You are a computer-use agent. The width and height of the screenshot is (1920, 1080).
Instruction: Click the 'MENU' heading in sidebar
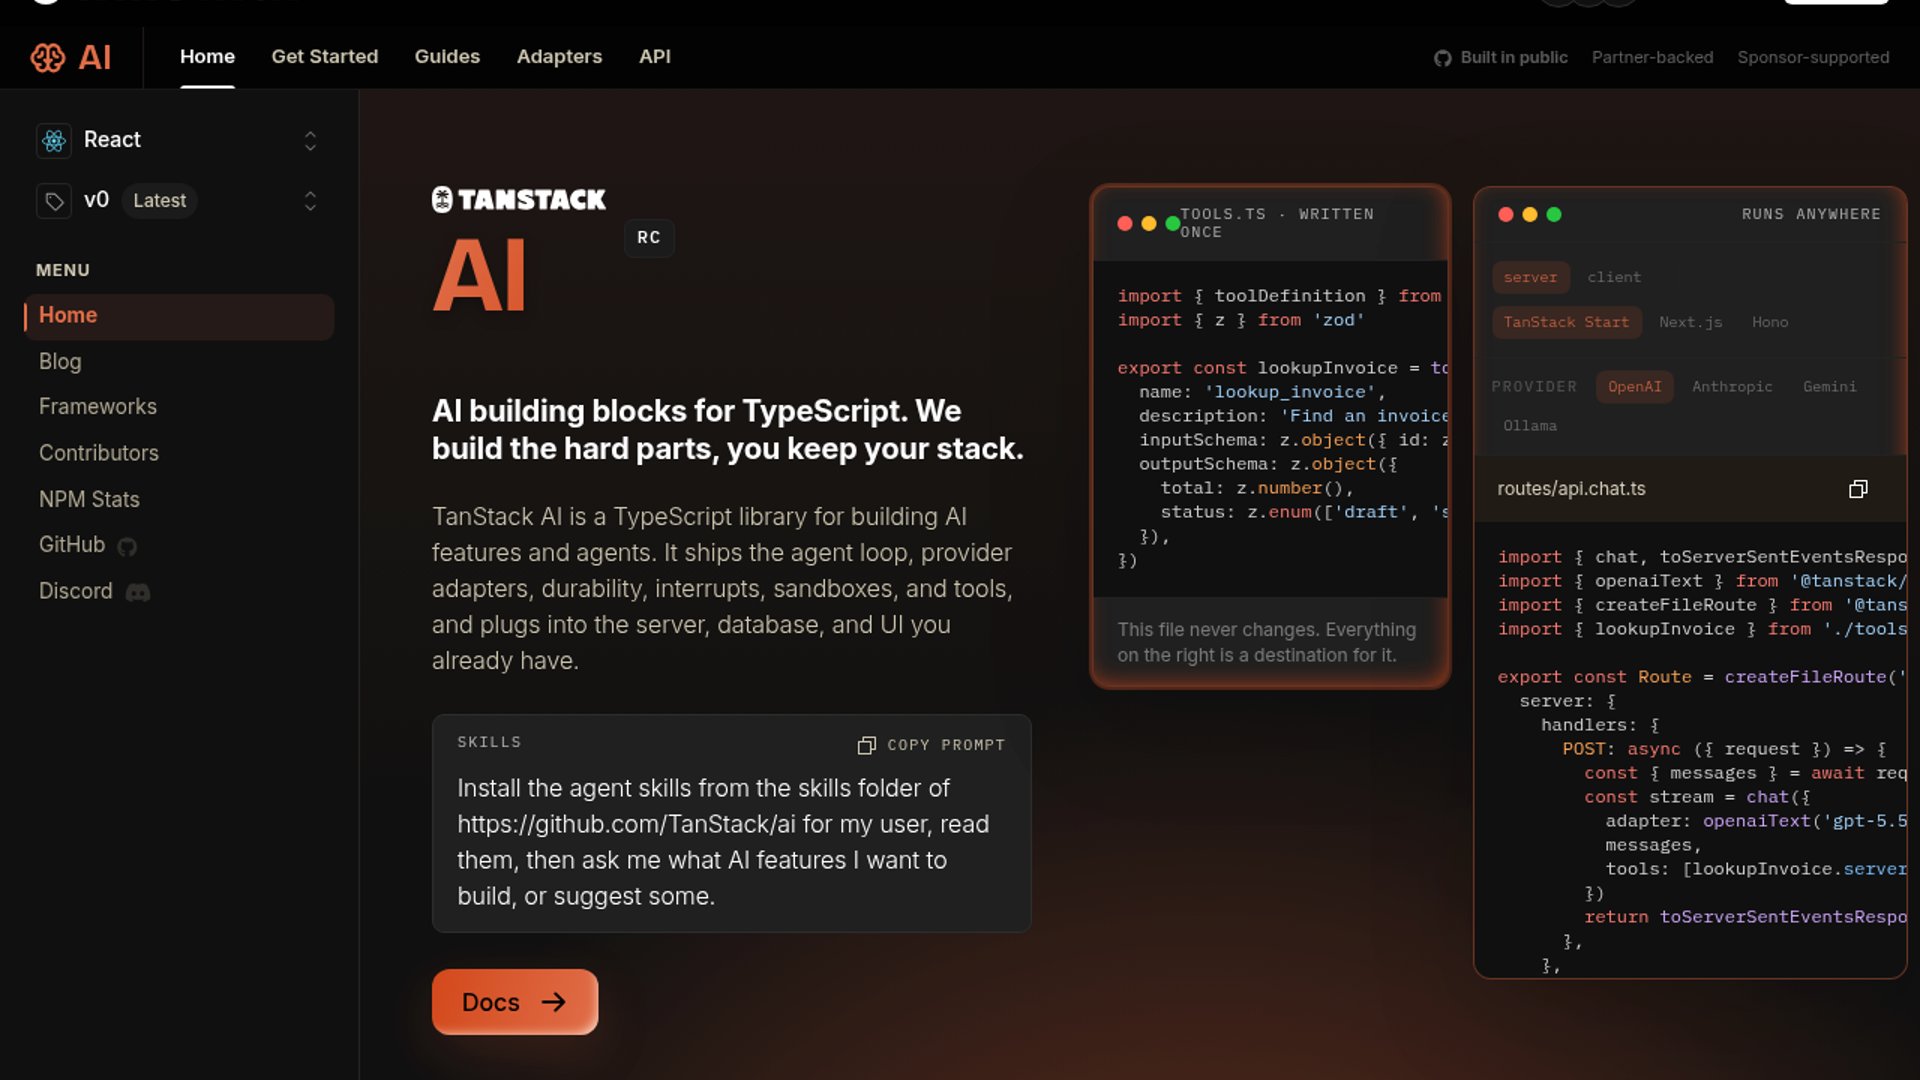point(63,270)
